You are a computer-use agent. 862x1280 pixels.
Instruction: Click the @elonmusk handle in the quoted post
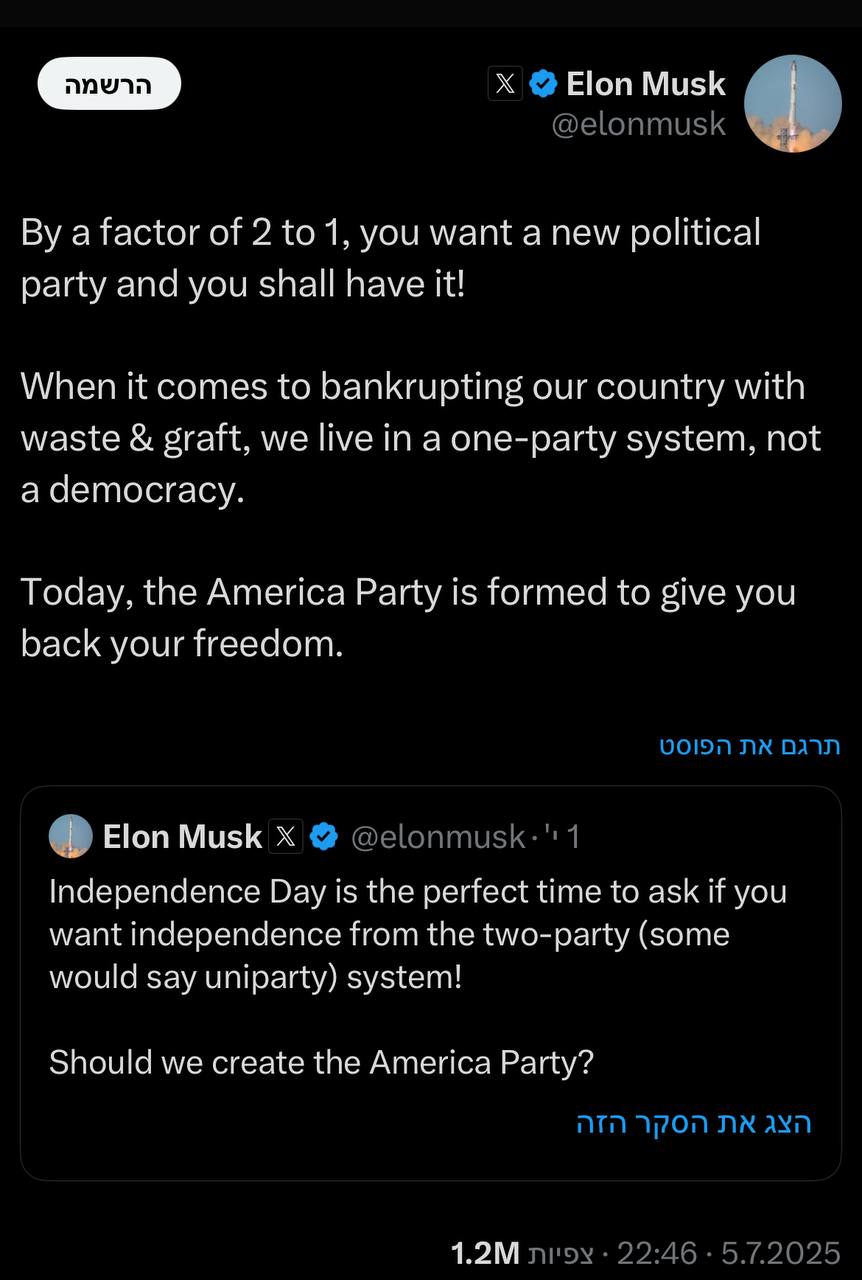coord(438,836)
